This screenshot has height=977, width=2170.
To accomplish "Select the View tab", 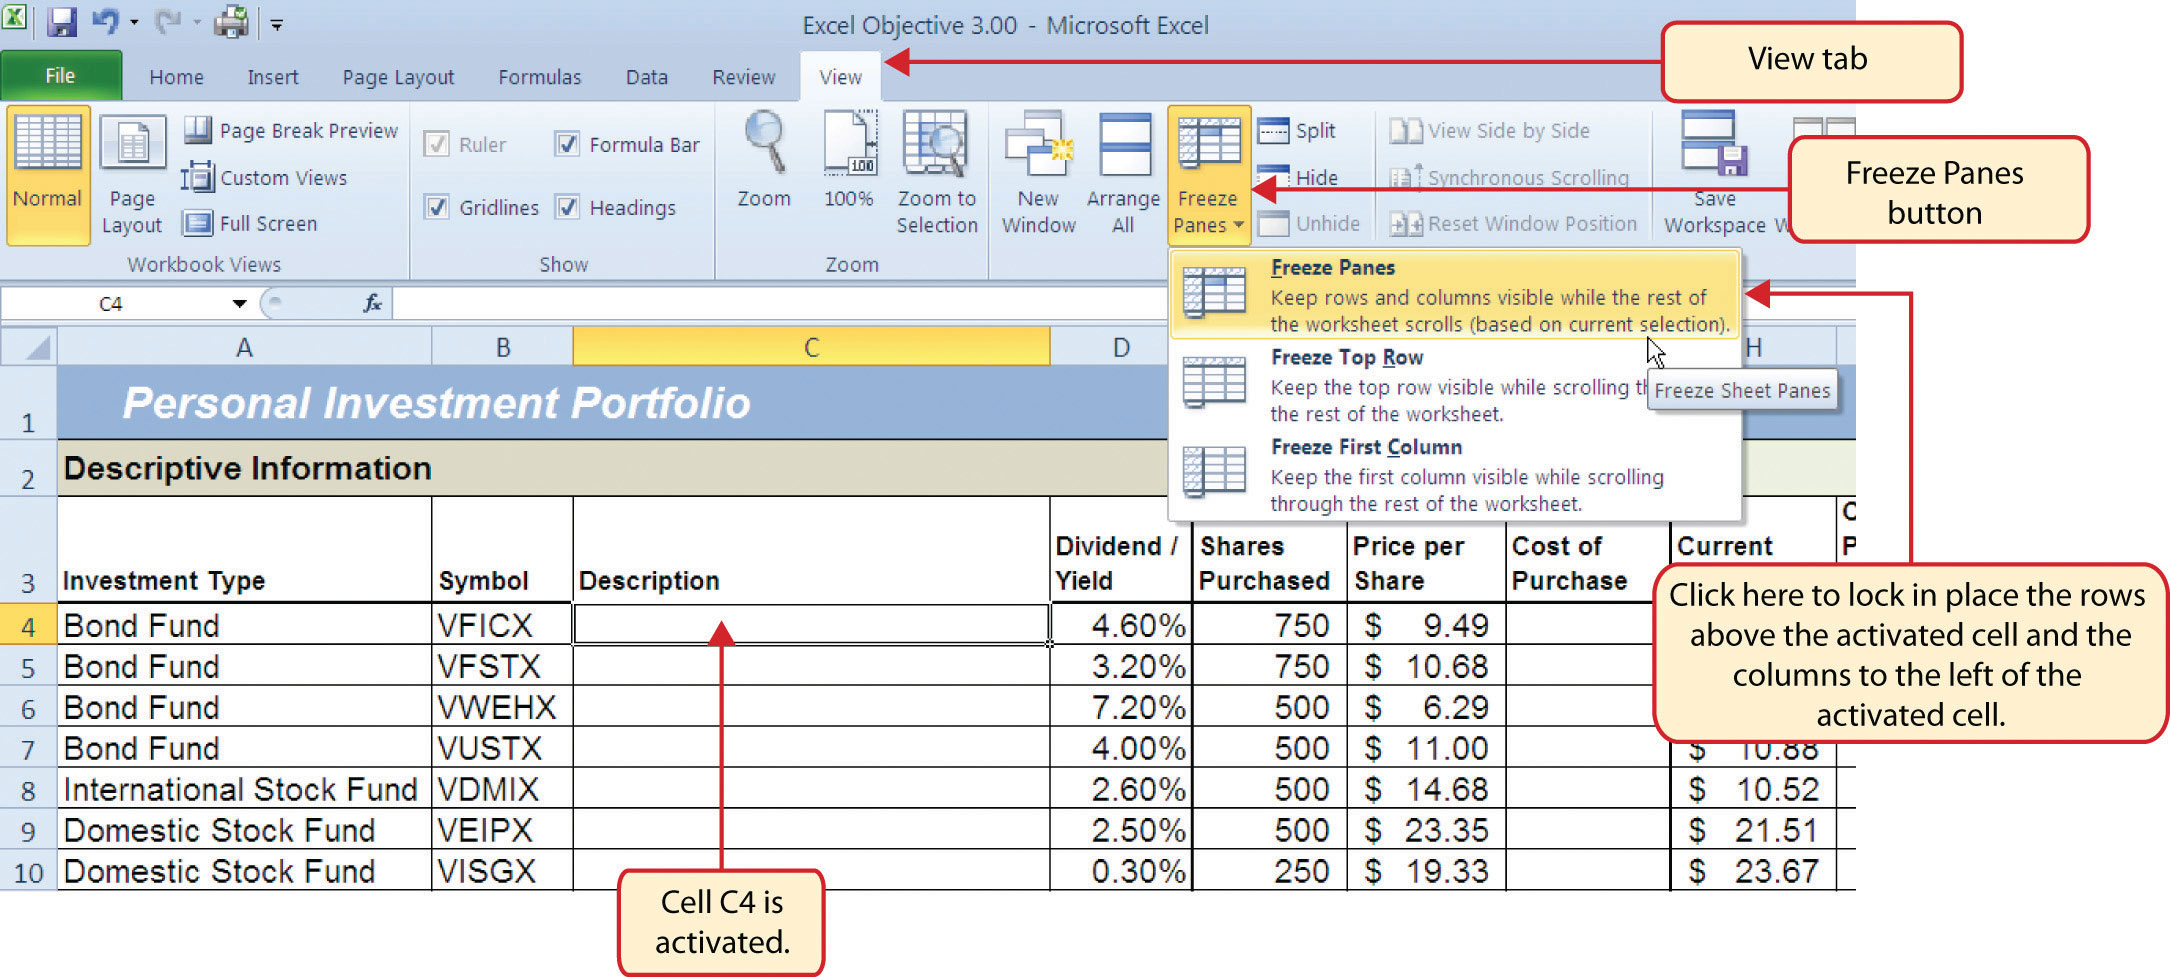I will 841,77.
